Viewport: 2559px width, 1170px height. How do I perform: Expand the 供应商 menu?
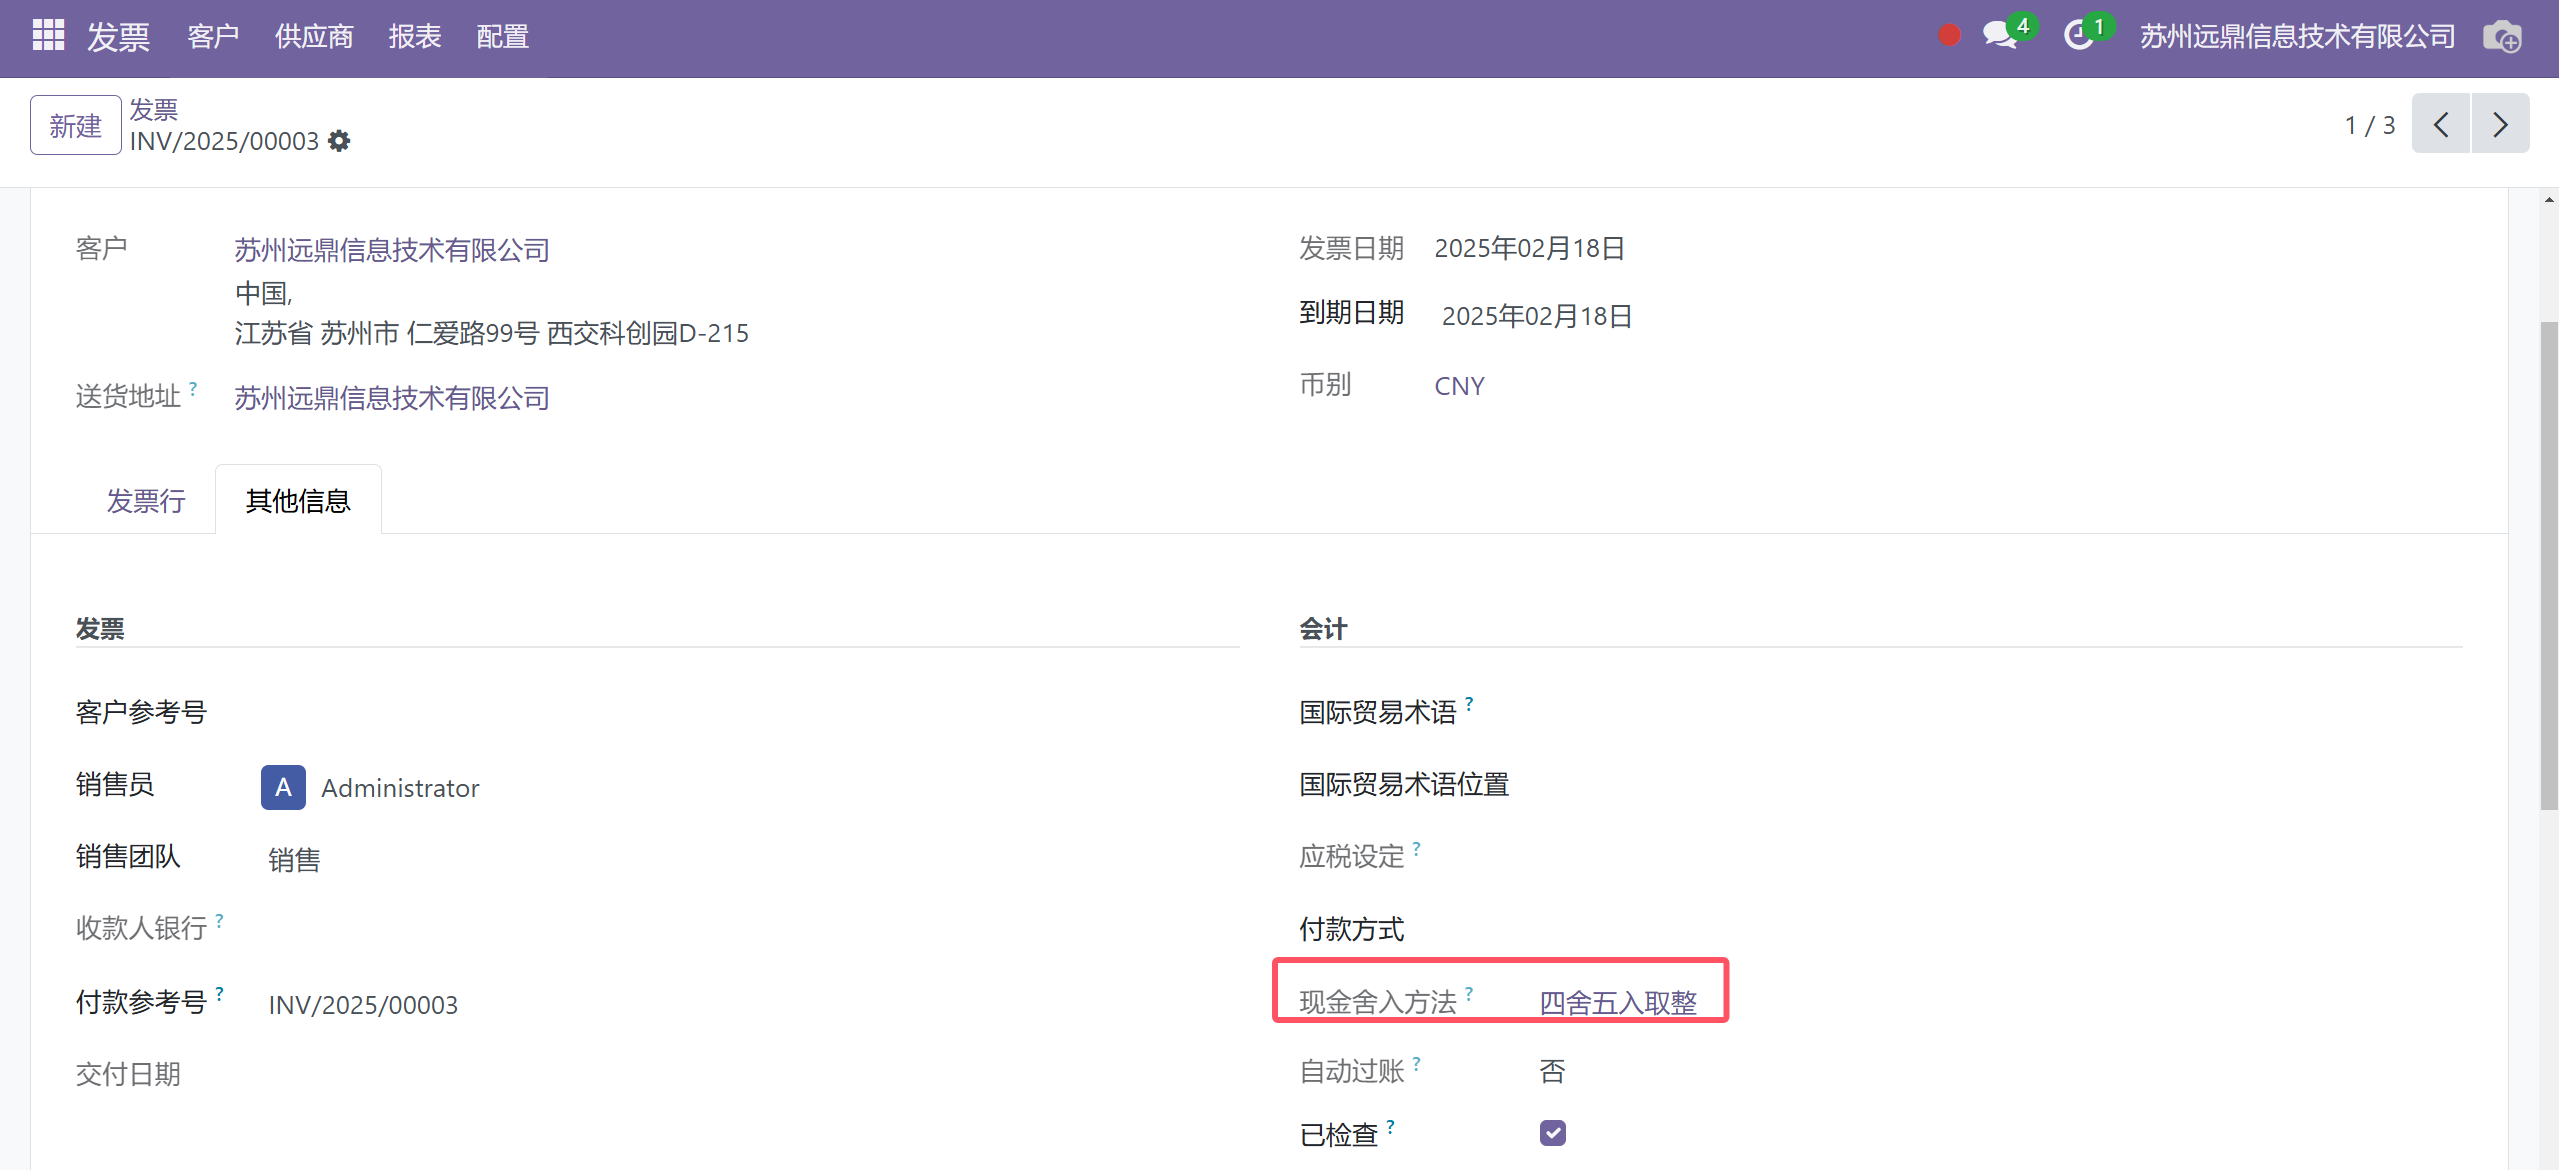[x=314, y=37]
